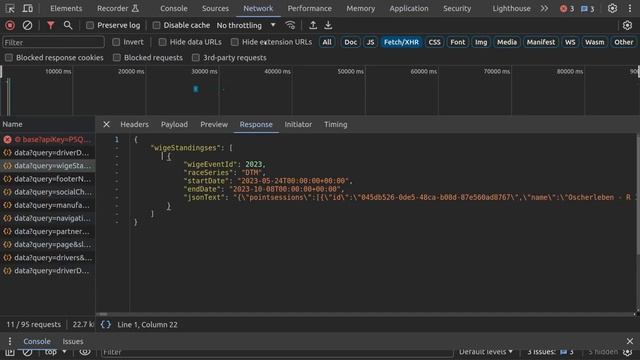The width and height of the screenshot is (640, 360).
Task: Open the Lighthouse tab
Action: point(511,9)
